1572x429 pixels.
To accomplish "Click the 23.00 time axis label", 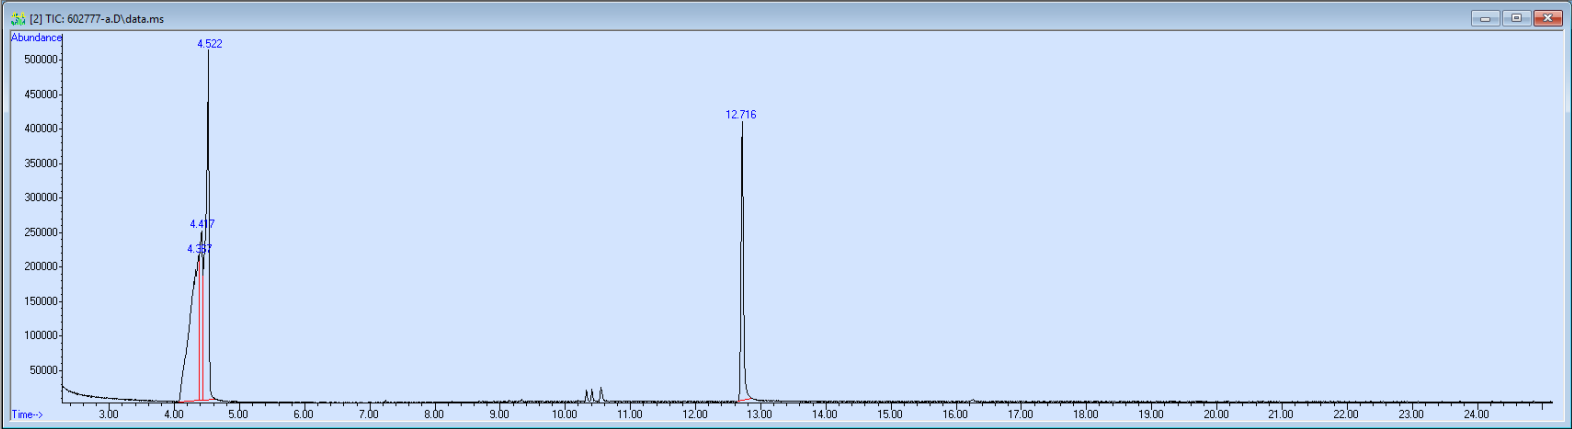I will pos(1411,414).
